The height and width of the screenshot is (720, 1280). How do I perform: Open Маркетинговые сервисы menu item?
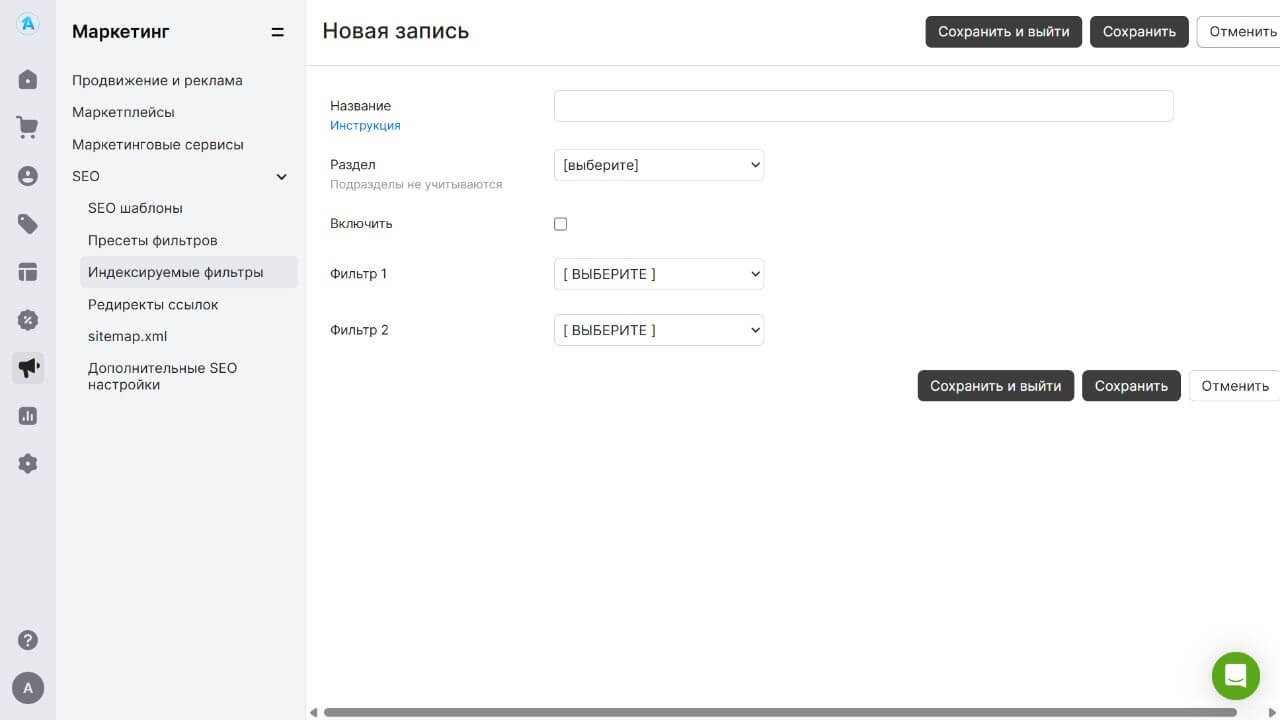[158, 144]
